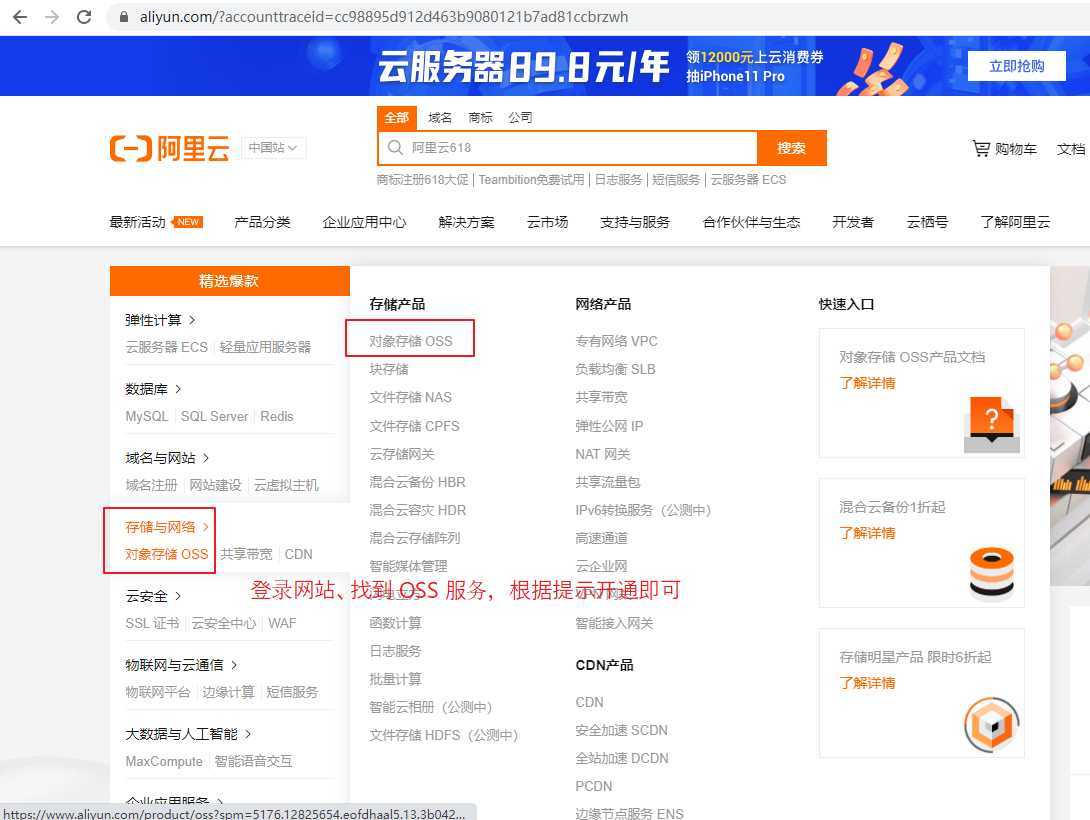Click 了解详情 under 混合云备份1折起
The width and height of the screenshot is (1090, 820).
(867, 533)
